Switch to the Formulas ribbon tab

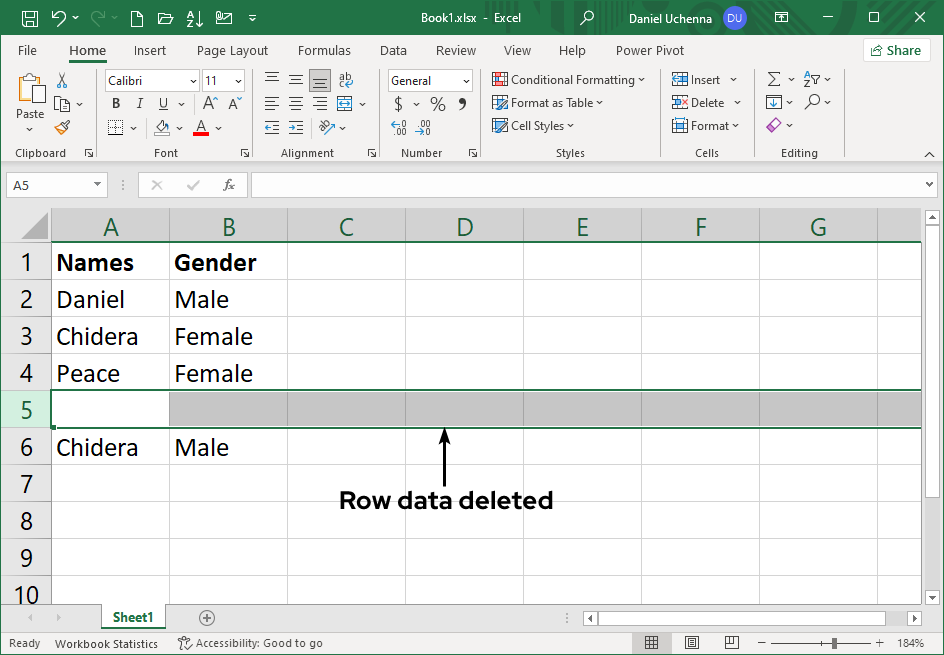point(324,50)
